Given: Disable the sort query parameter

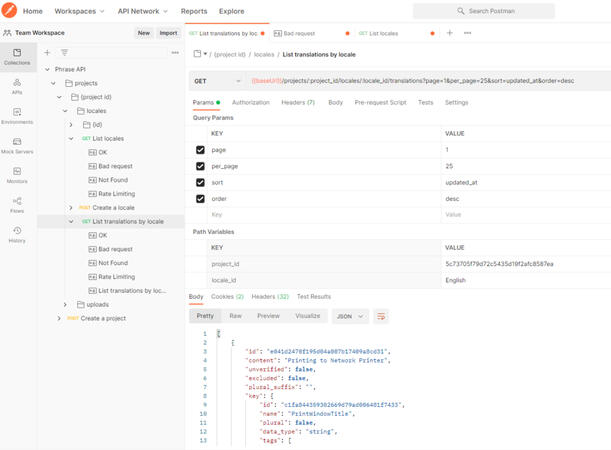Looking at the screenshot, I should pyautogui.click(x=200, y=183).
